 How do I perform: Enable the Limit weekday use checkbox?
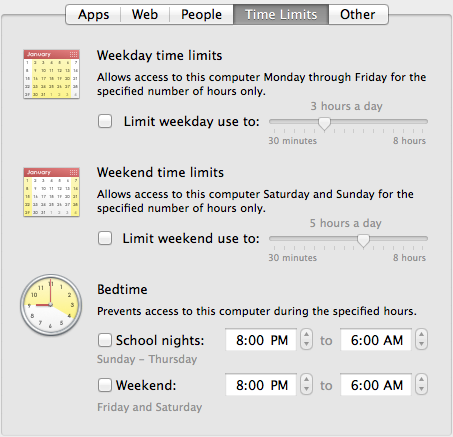(105, 121)
